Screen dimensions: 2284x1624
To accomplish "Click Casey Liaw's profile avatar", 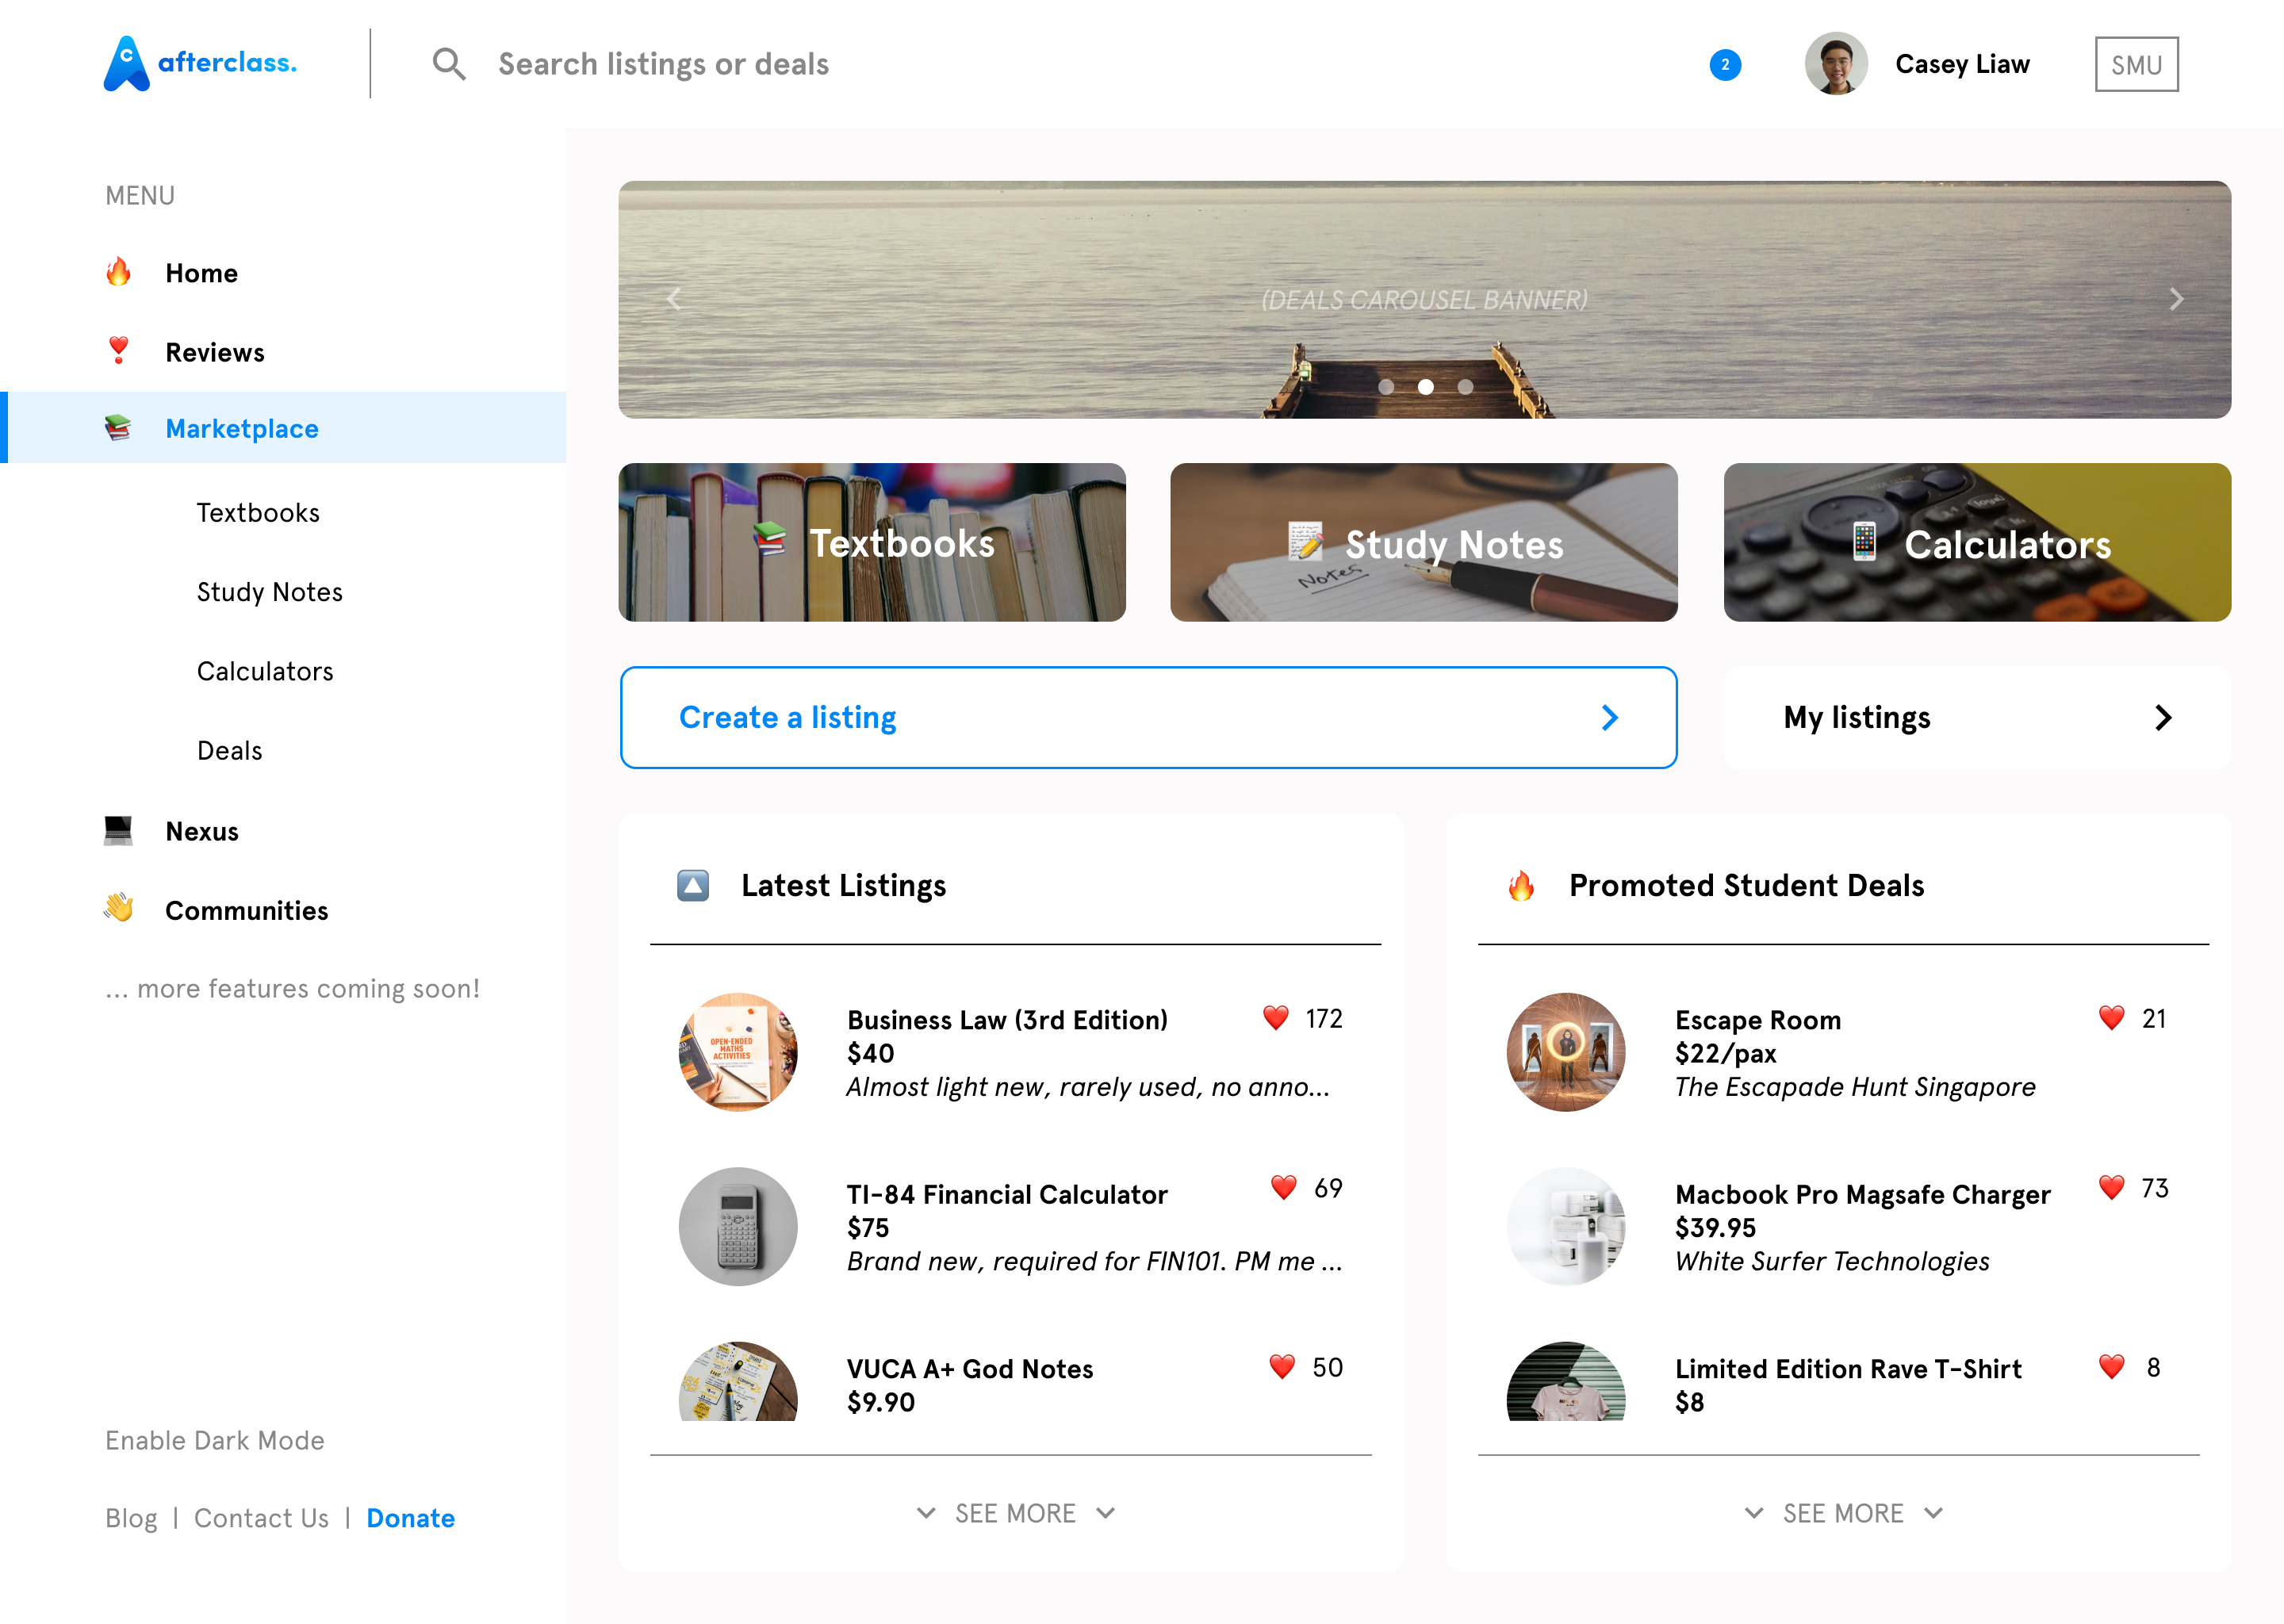I will click(1835, 64).
